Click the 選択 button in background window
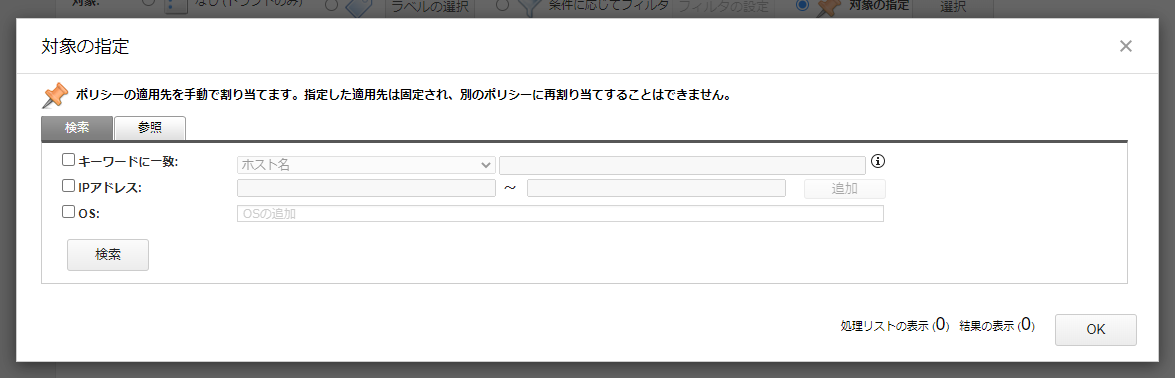Image resolution: width=1175 pixels, height=378 pixels. click(952, 8)
